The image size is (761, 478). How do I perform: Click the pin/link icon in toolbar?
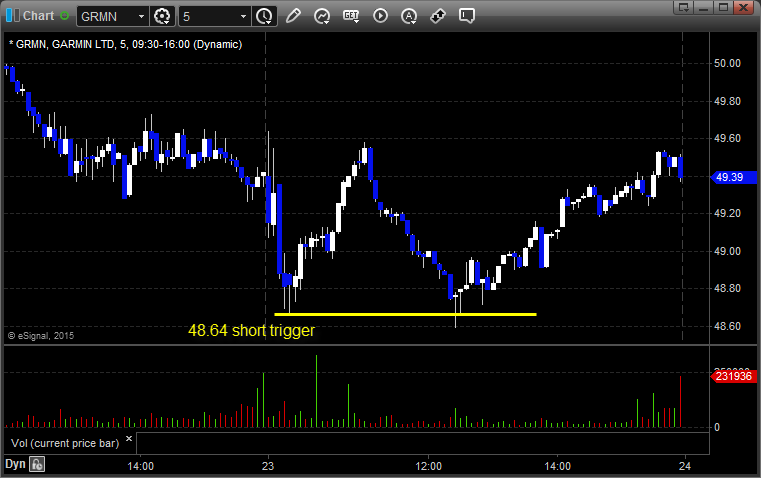[x=437, y=16]
